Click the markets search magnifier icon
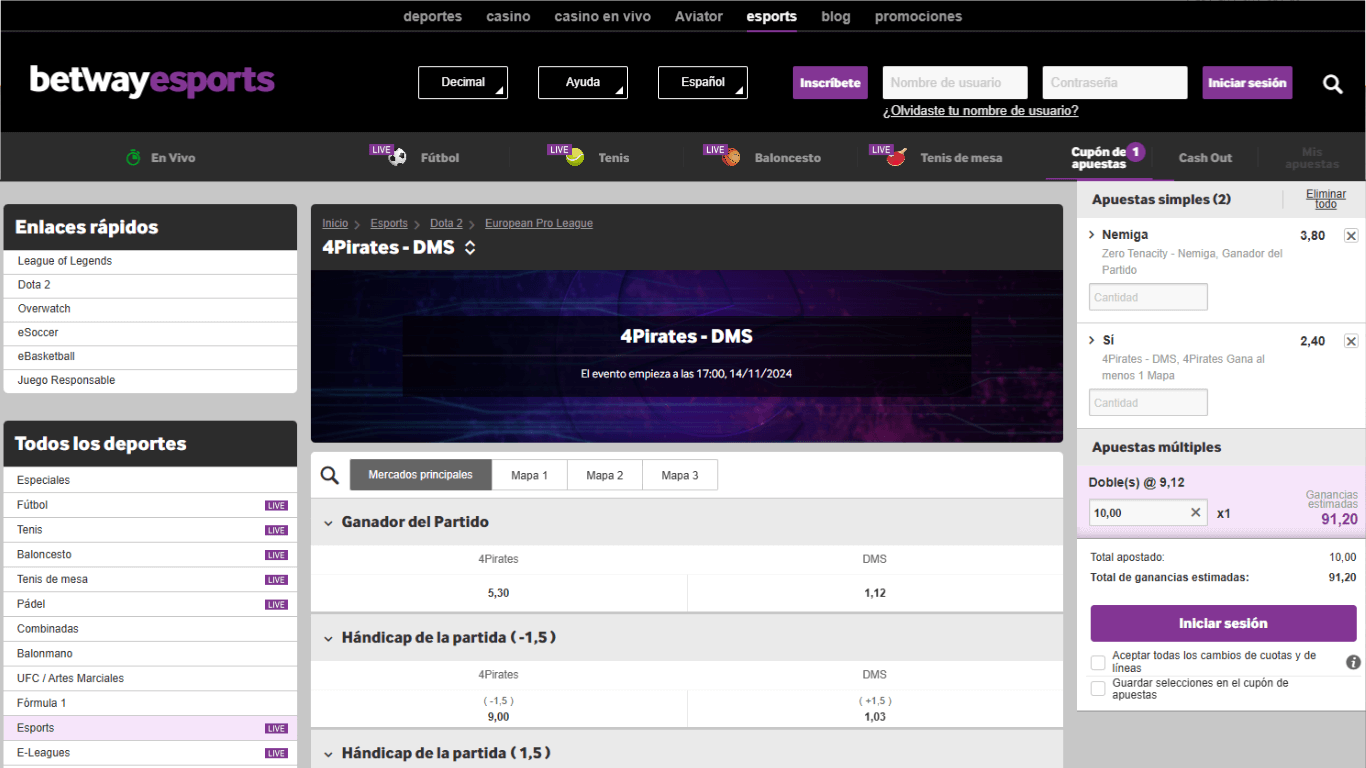Viewport: 1366px width, 768px height. tap(330, 475)
